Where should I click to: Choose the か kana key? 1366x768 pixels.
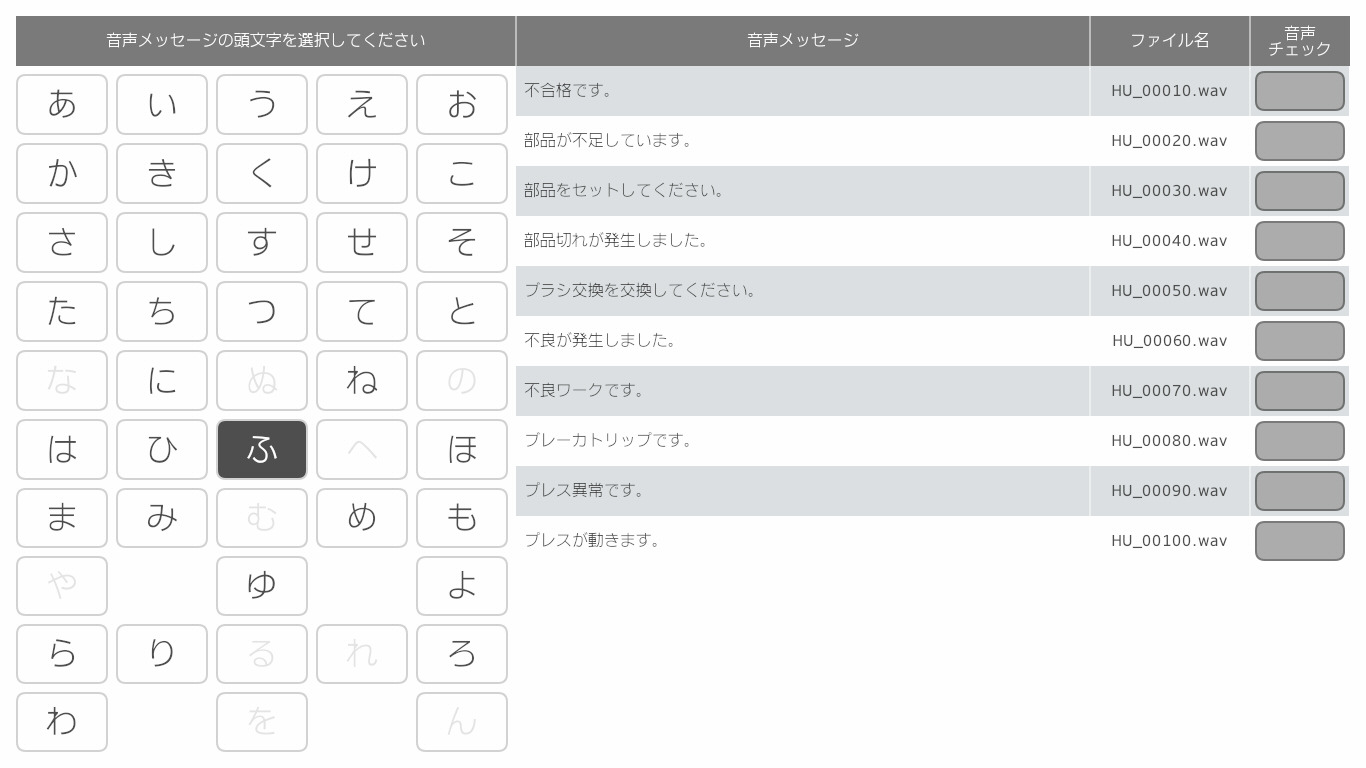(x=62, y=173)
